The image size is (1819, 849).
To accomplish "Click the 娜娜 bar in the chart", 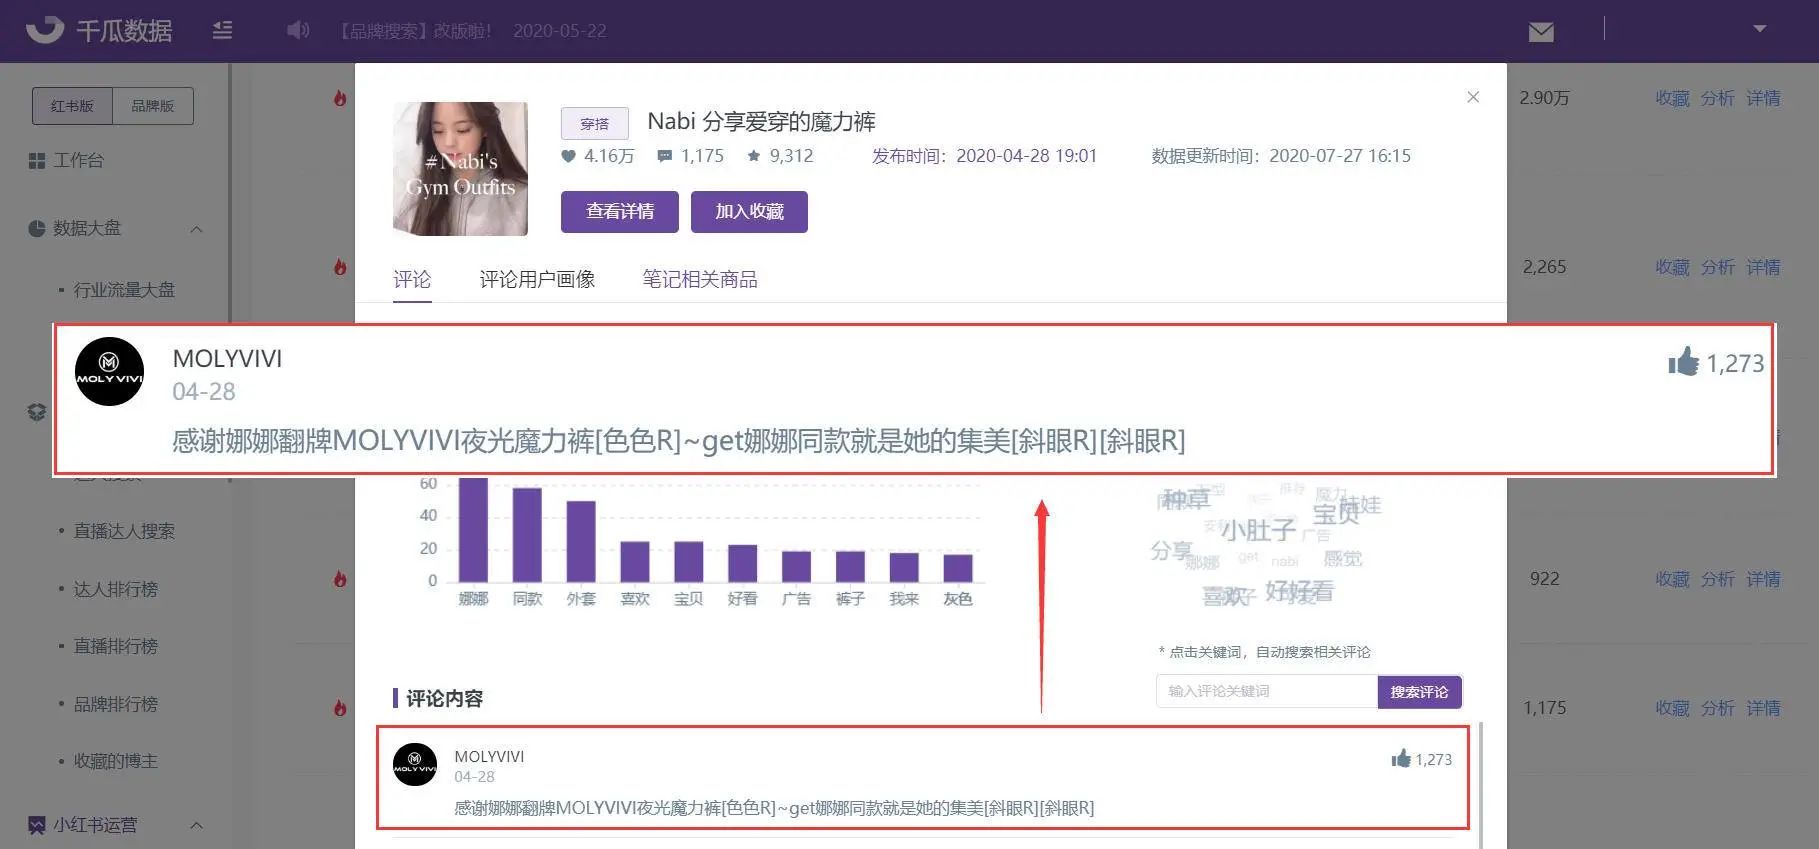I will pyautogui.click(x=473, y=529).
